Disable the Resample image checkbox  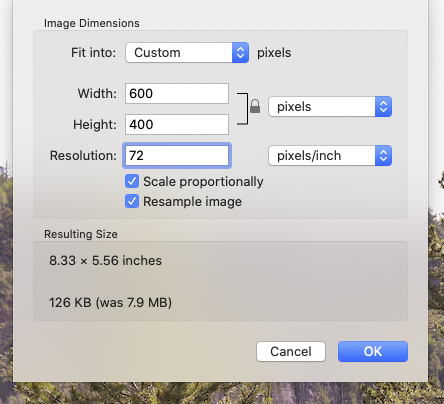(x=132, y=202)
